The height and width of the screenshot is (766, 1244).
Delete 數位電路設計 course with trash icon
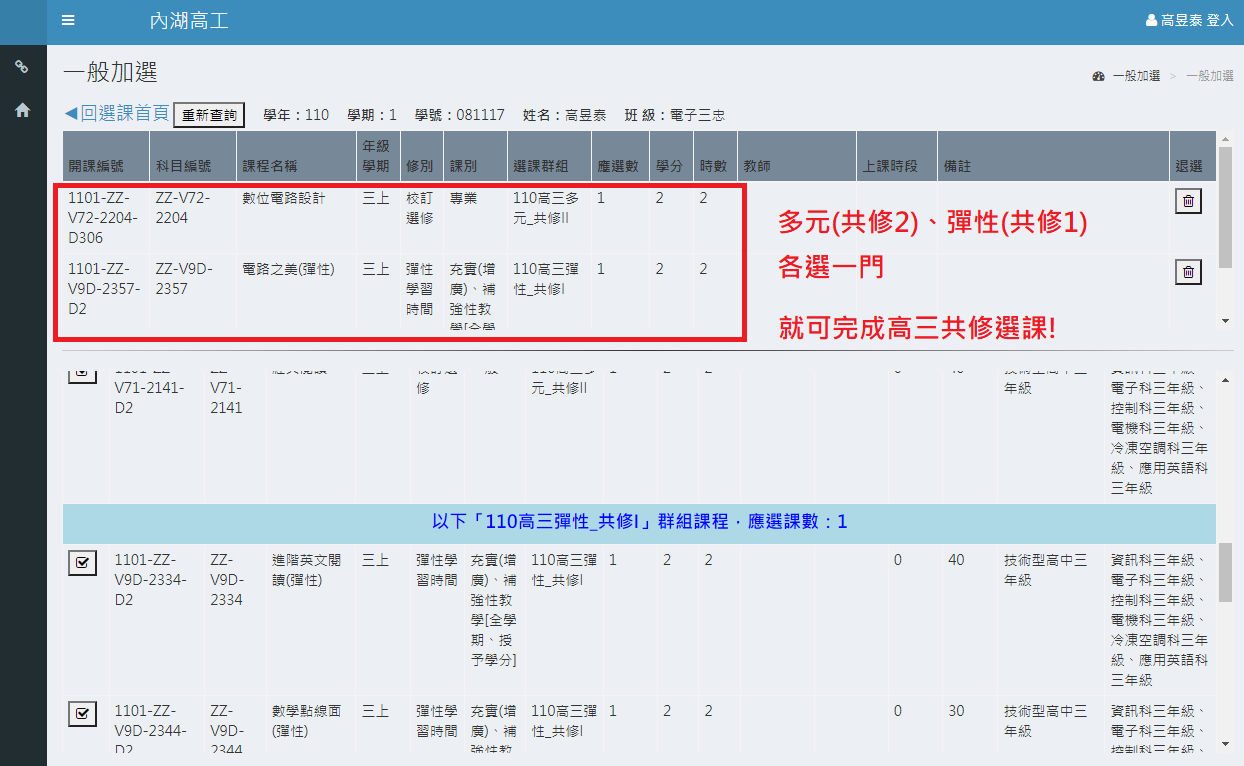pos(1188,201)
